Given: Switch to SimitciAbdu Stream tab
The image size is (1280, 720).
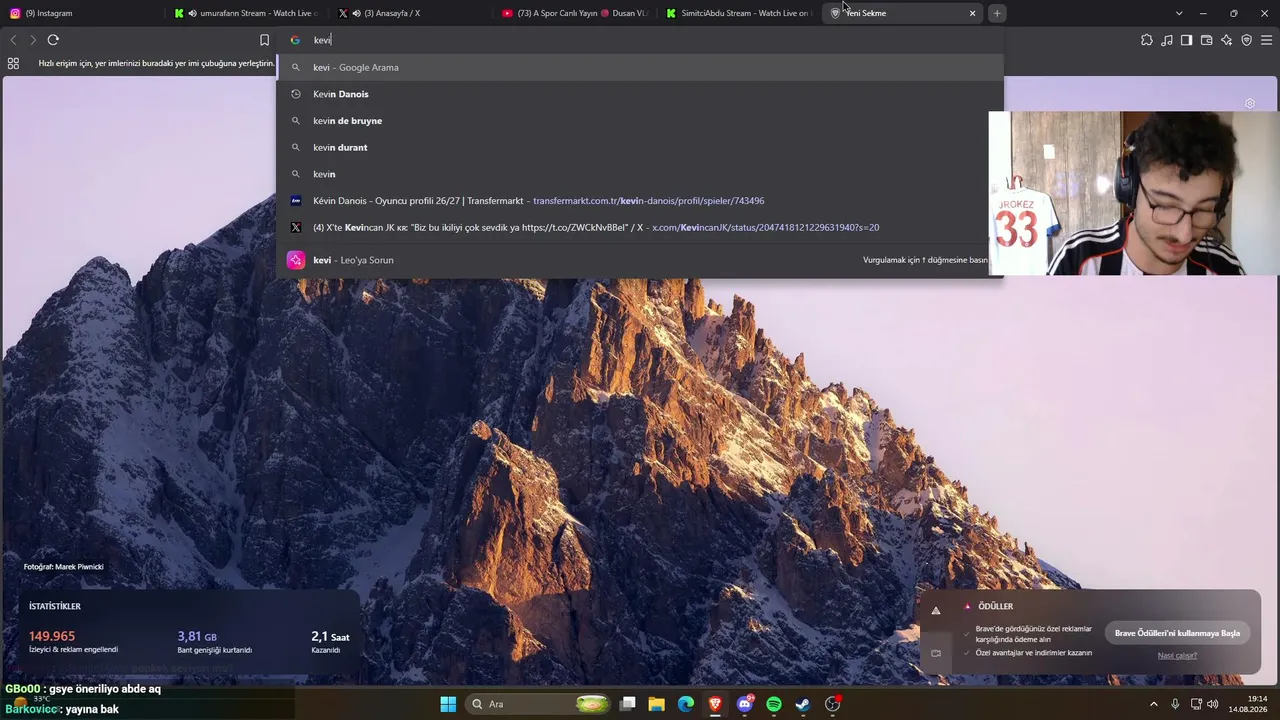Looking at the screenshot, I should click(x=739, y=13).
